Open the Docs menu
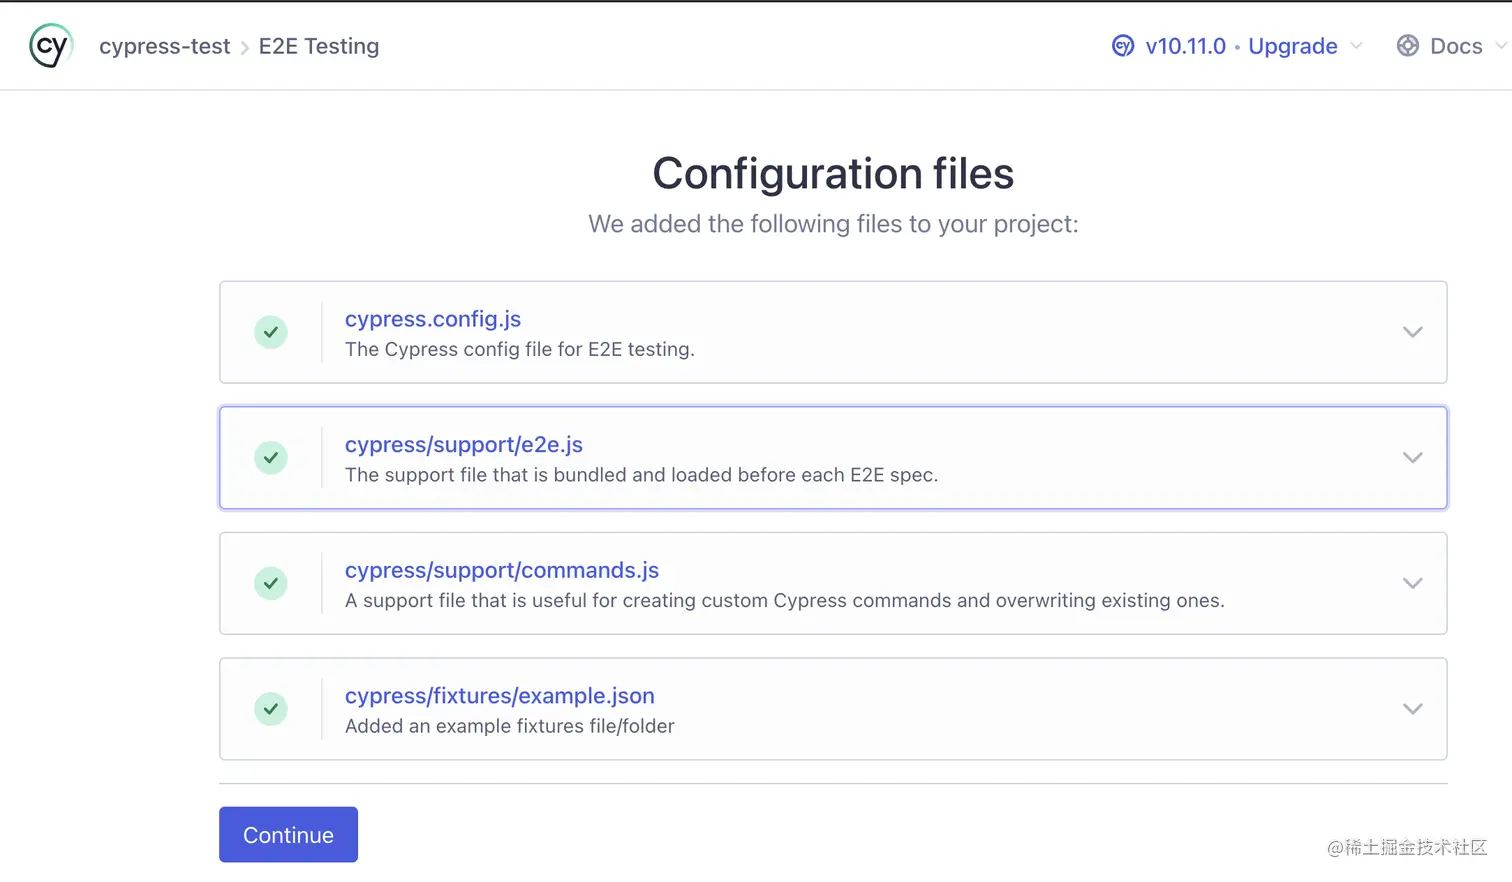The image size is (1512, 882). pos(1452,46)
